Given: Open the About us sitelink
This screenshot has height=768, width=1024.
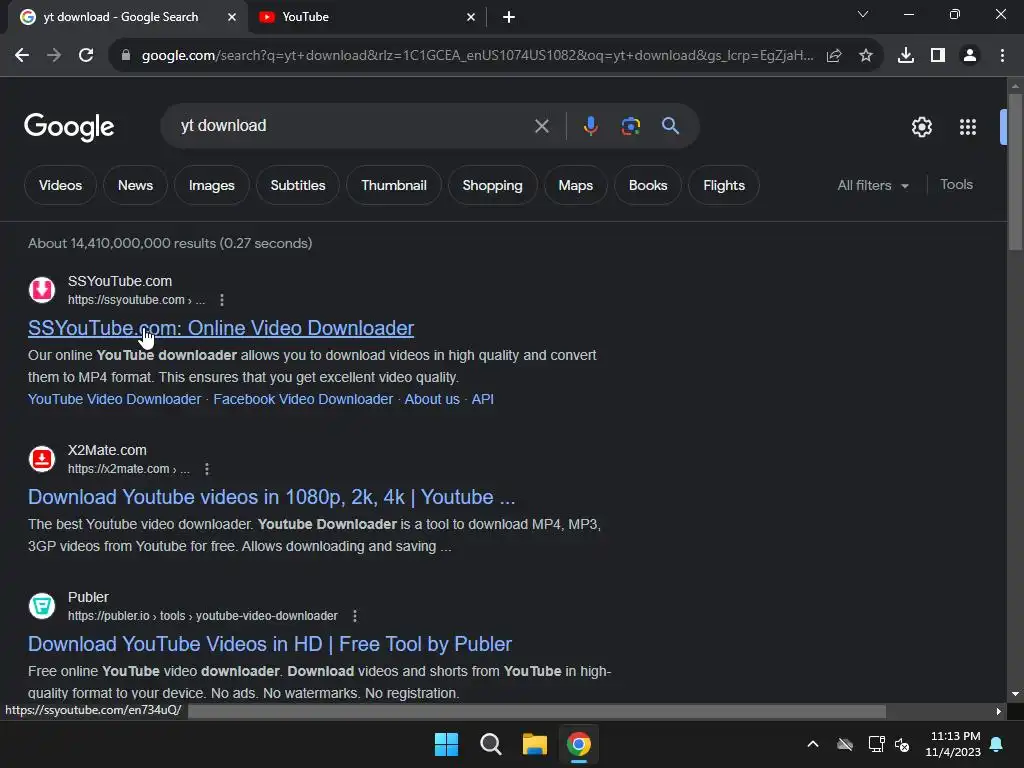Looking at the screenshot, I should 432,399.
